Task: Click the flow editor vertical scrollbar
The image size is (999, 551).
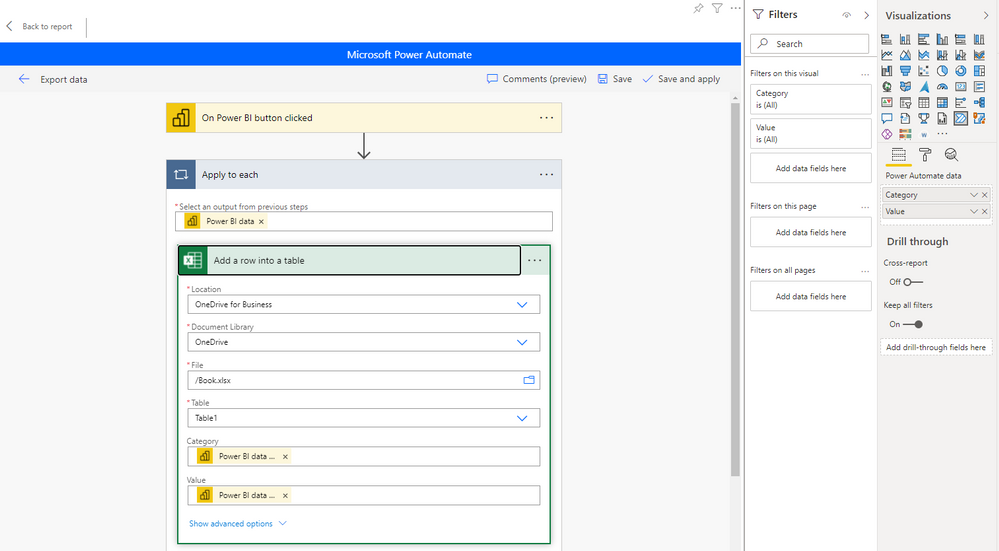Action: tap(735, 290)
